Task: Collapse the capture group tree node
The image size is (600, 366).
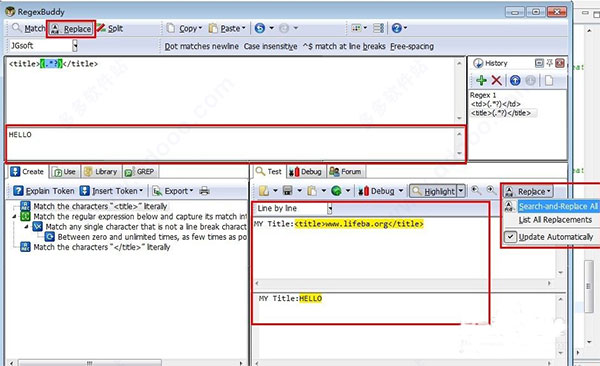Action: tap(15, 217)
